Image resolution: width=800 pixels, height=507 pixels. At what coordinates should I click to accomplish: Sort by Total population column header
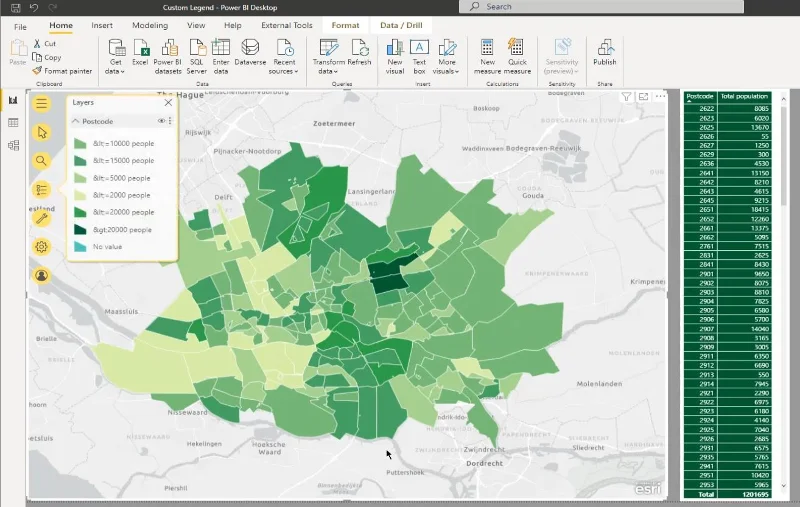(x=744, y=96)
